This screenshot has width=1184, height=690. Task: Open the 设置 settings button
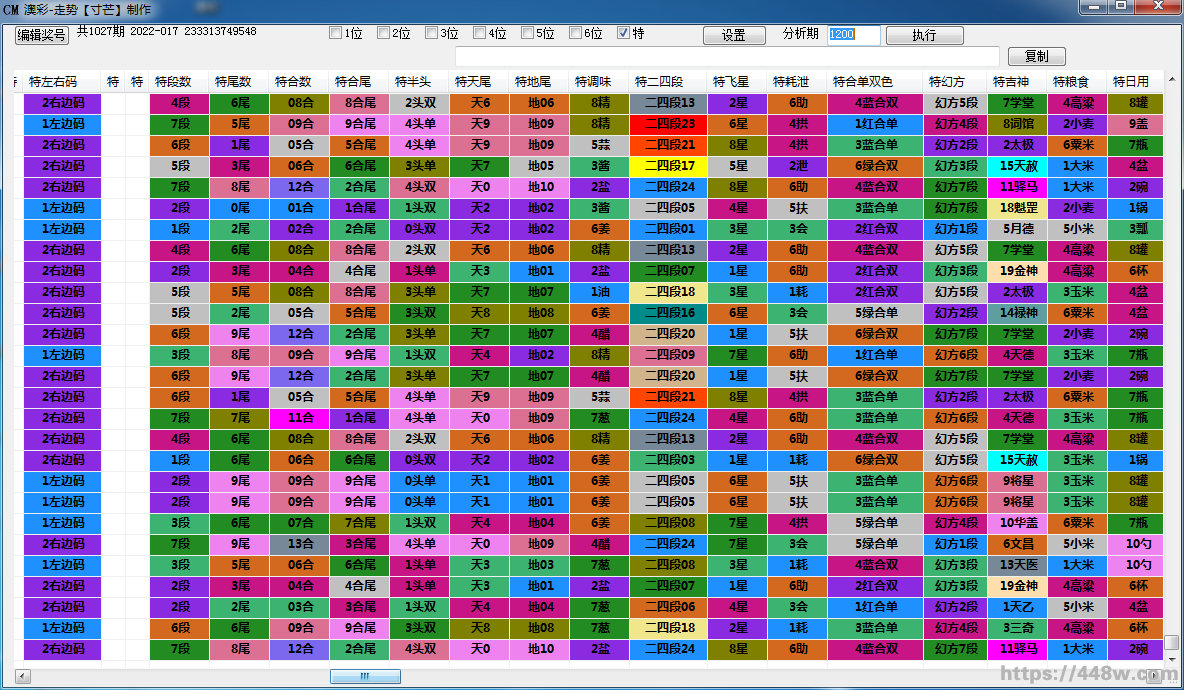(x=733, y=35)
